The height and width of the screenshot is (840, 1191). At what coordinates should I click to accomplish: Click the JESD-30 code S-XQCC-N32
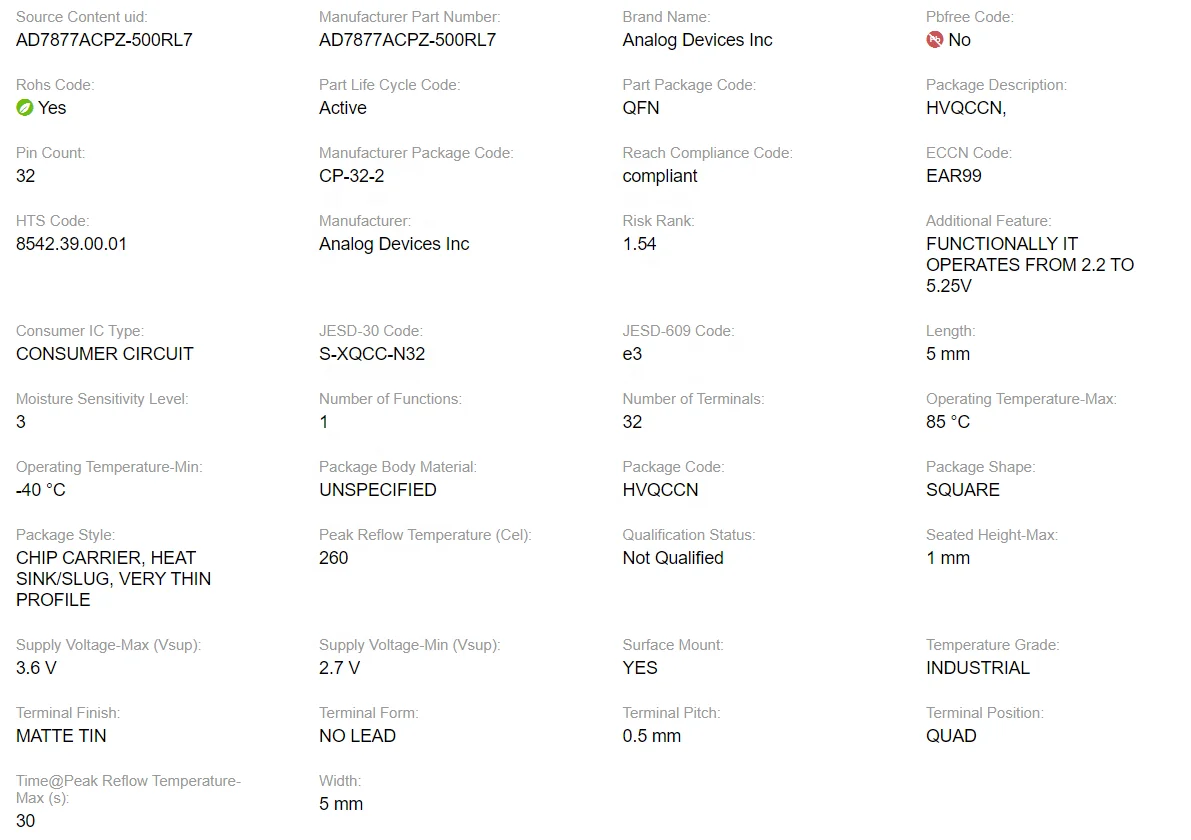coord(372,354)
